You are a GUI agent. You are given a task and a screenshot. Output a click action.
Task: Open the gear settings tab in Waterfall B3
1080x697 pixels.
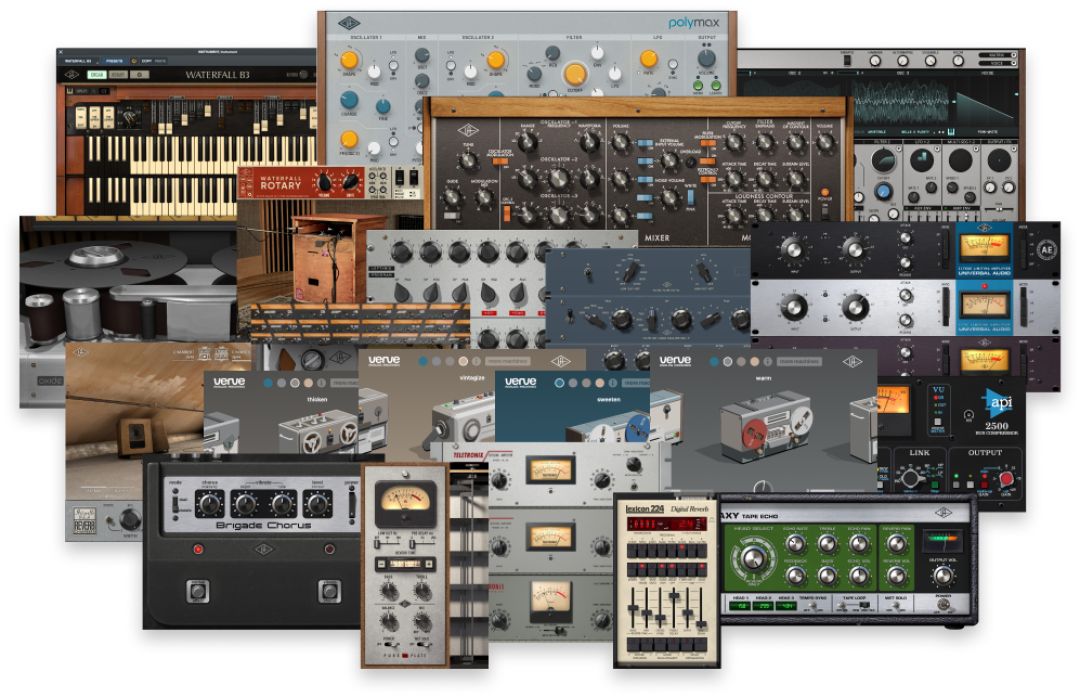(140, 74)
